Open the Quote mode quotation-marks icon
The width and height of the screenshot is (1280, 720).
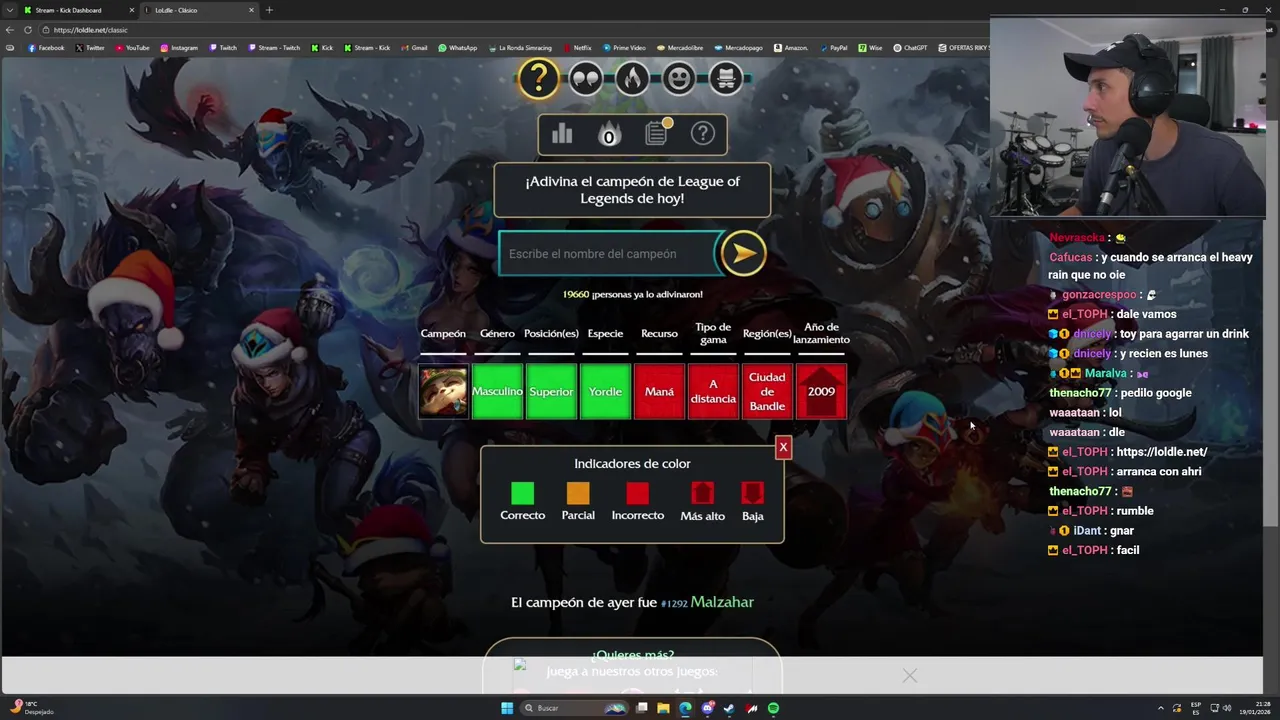(586, 78)
